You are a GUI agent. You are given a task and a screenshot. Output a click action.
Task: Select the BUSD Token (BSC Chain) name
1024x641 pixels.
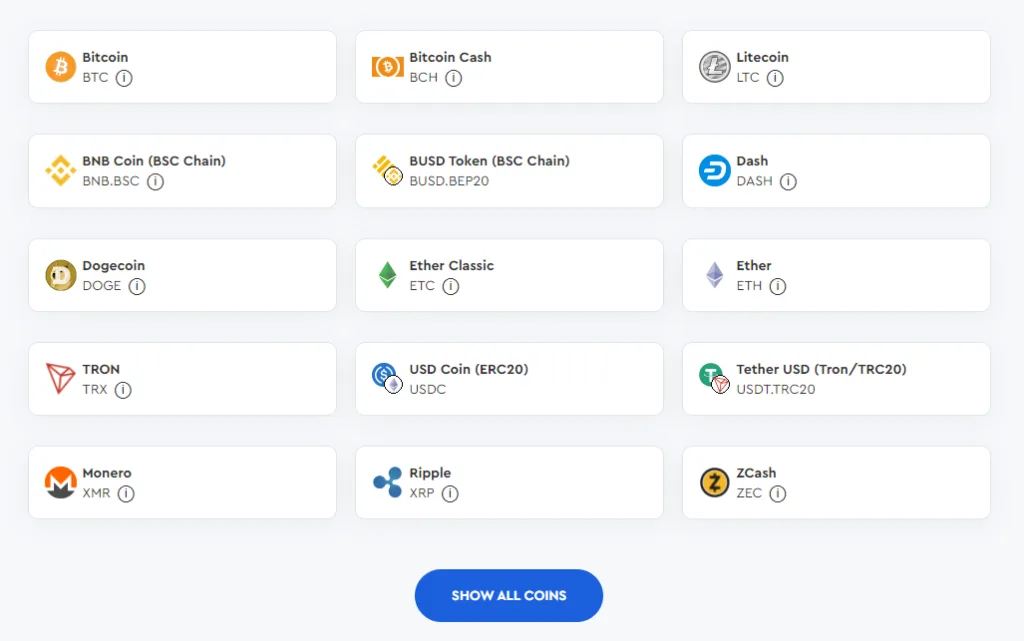click(x=490, y=161)
